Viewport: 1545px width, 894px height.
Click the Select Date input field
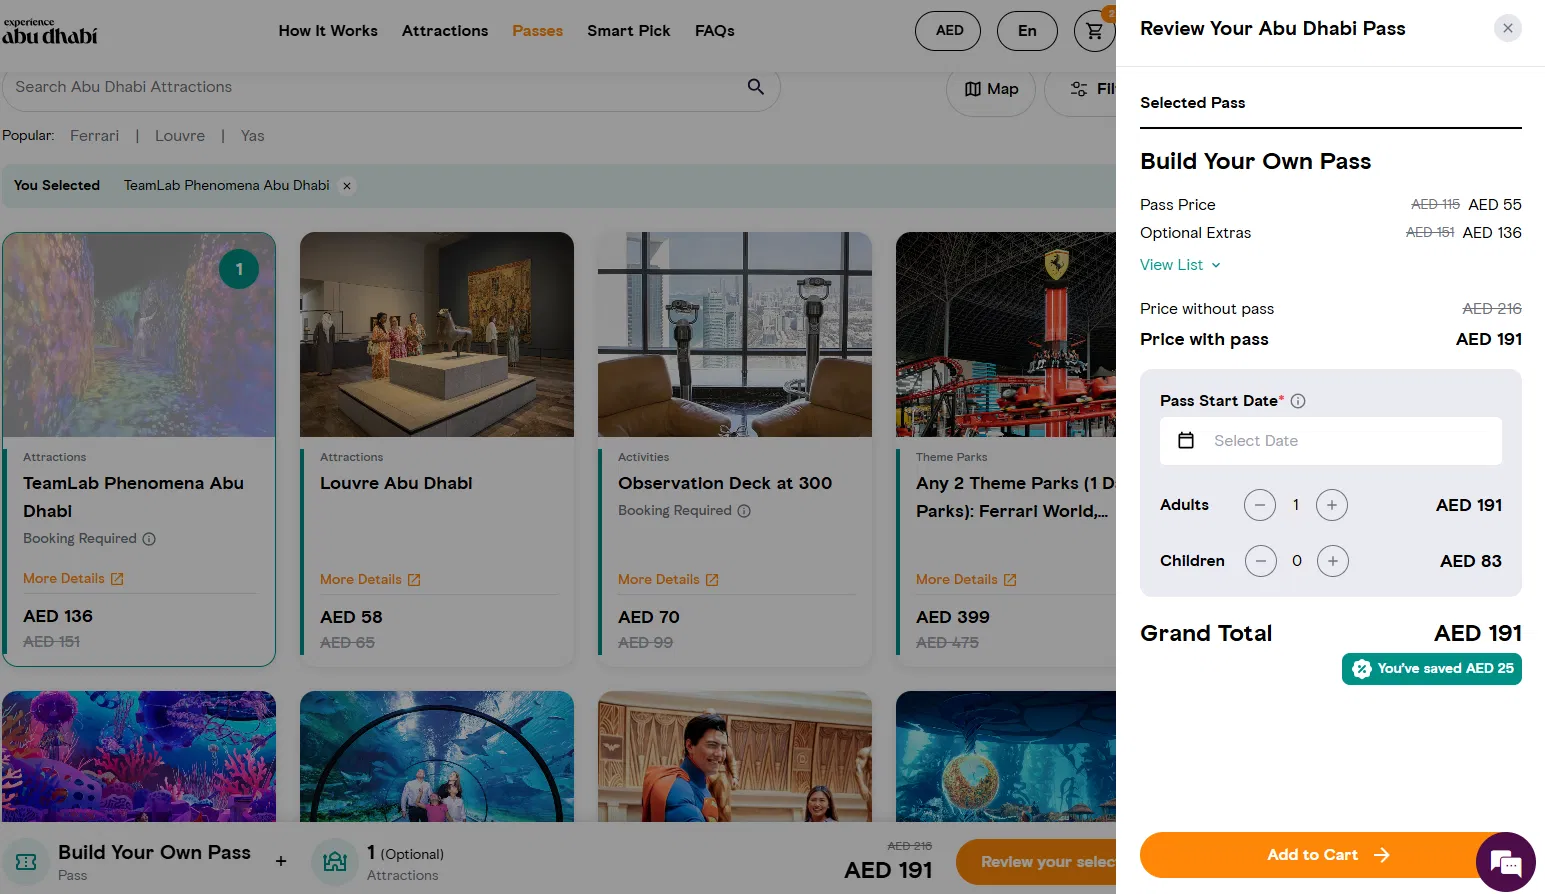pos(1330,441)
